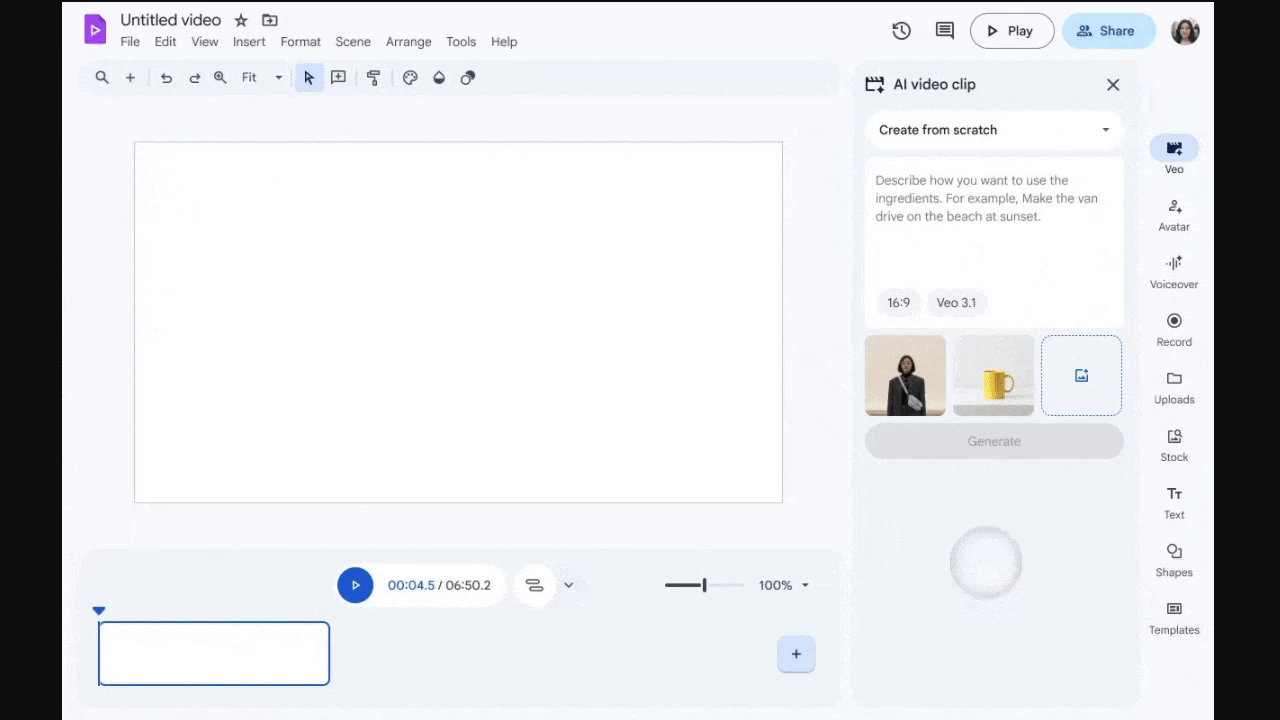Open the File menu
Viewport: 1280px width, 720px height.
[x=130, y=42]
